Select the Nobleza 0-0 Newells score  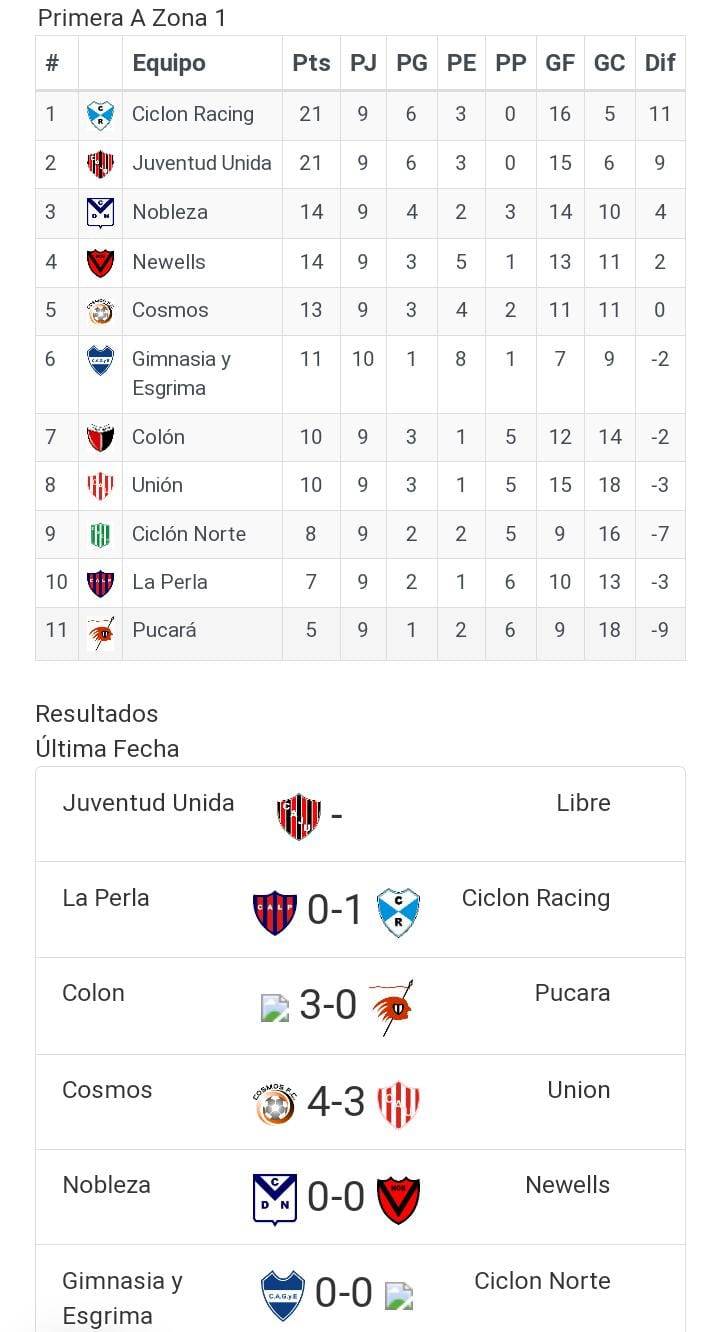[336, 1197]
